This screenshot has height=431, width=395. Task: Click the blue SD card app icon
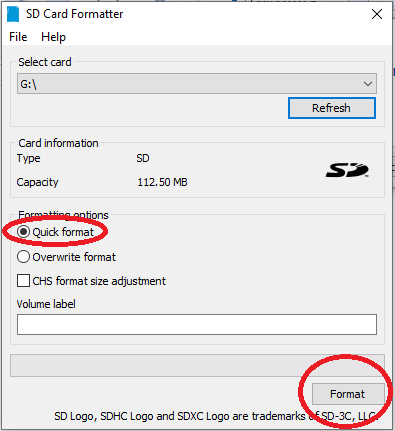(13, 14)
